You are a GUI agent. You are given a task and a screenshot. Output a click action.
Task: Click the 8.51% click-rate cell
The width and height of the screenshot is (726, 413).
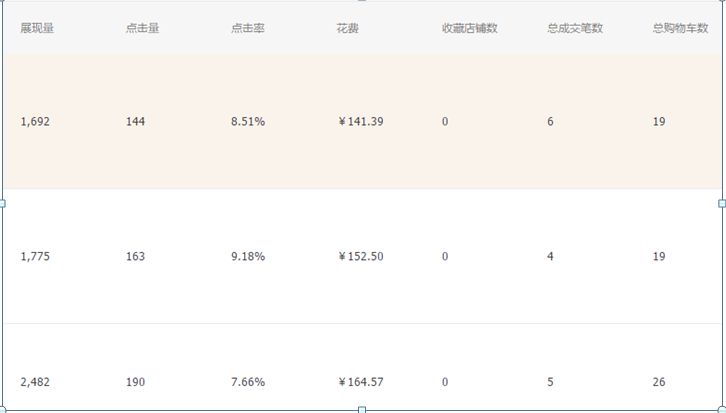tap(247, 122)
